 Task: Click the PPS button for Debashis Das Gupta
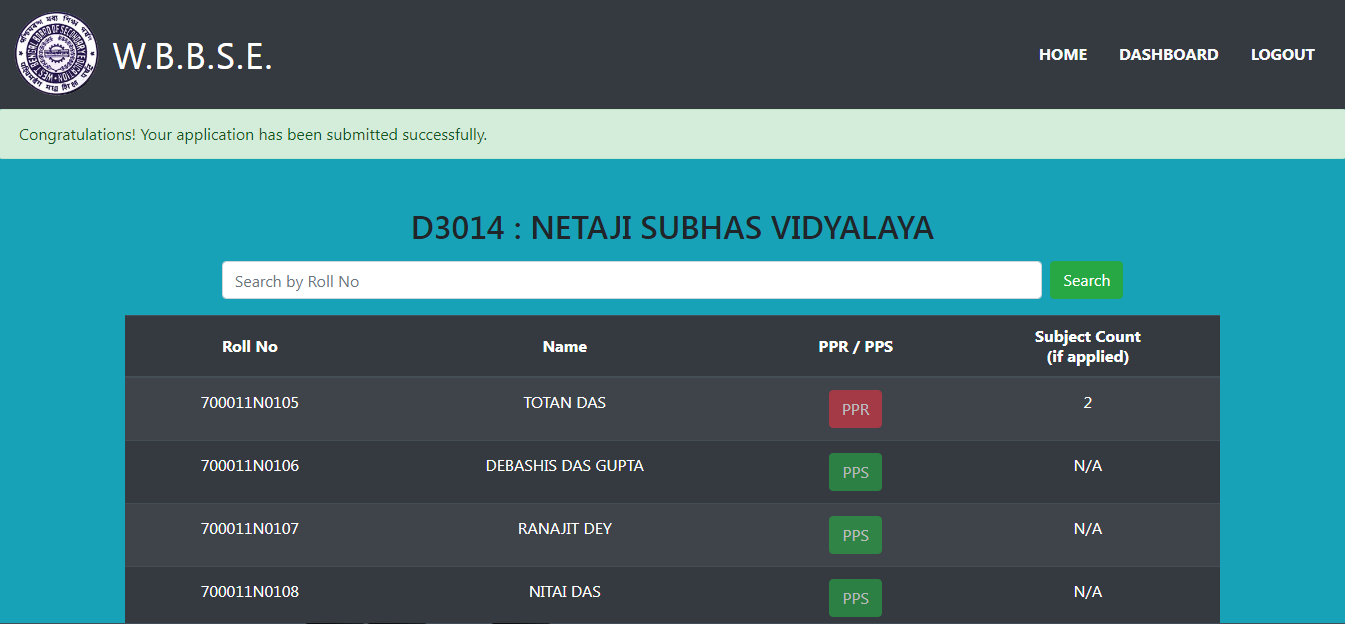pos(855,472)
